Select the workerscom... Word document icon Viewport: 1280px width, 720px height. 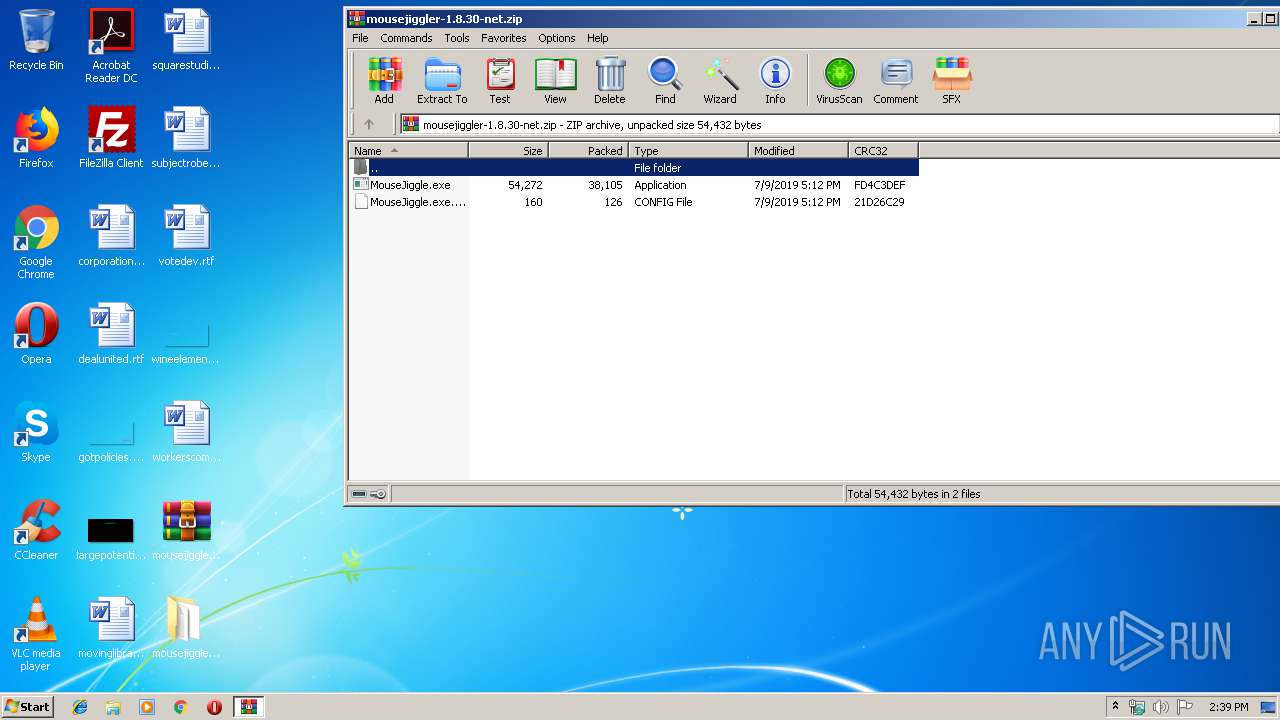[186, 432]
